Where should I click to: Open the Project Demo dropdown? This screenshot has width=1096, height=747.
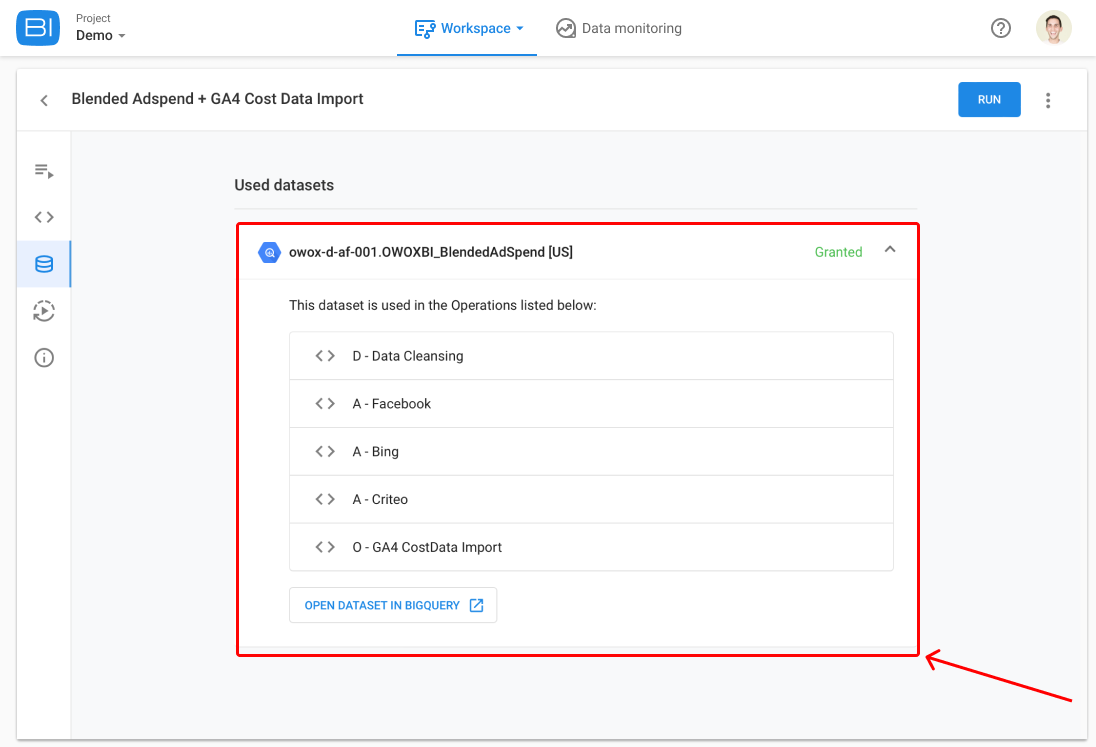pyautogui.click(x=101, y=28)
